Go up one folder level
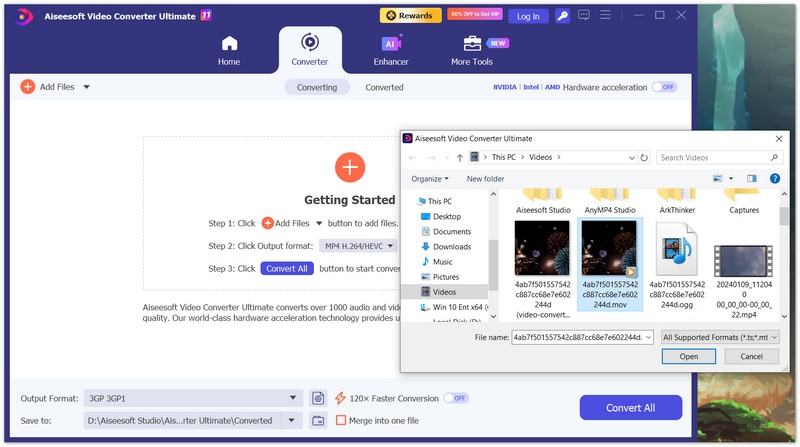This screenshot has height=447, width=800. (460, 158)
